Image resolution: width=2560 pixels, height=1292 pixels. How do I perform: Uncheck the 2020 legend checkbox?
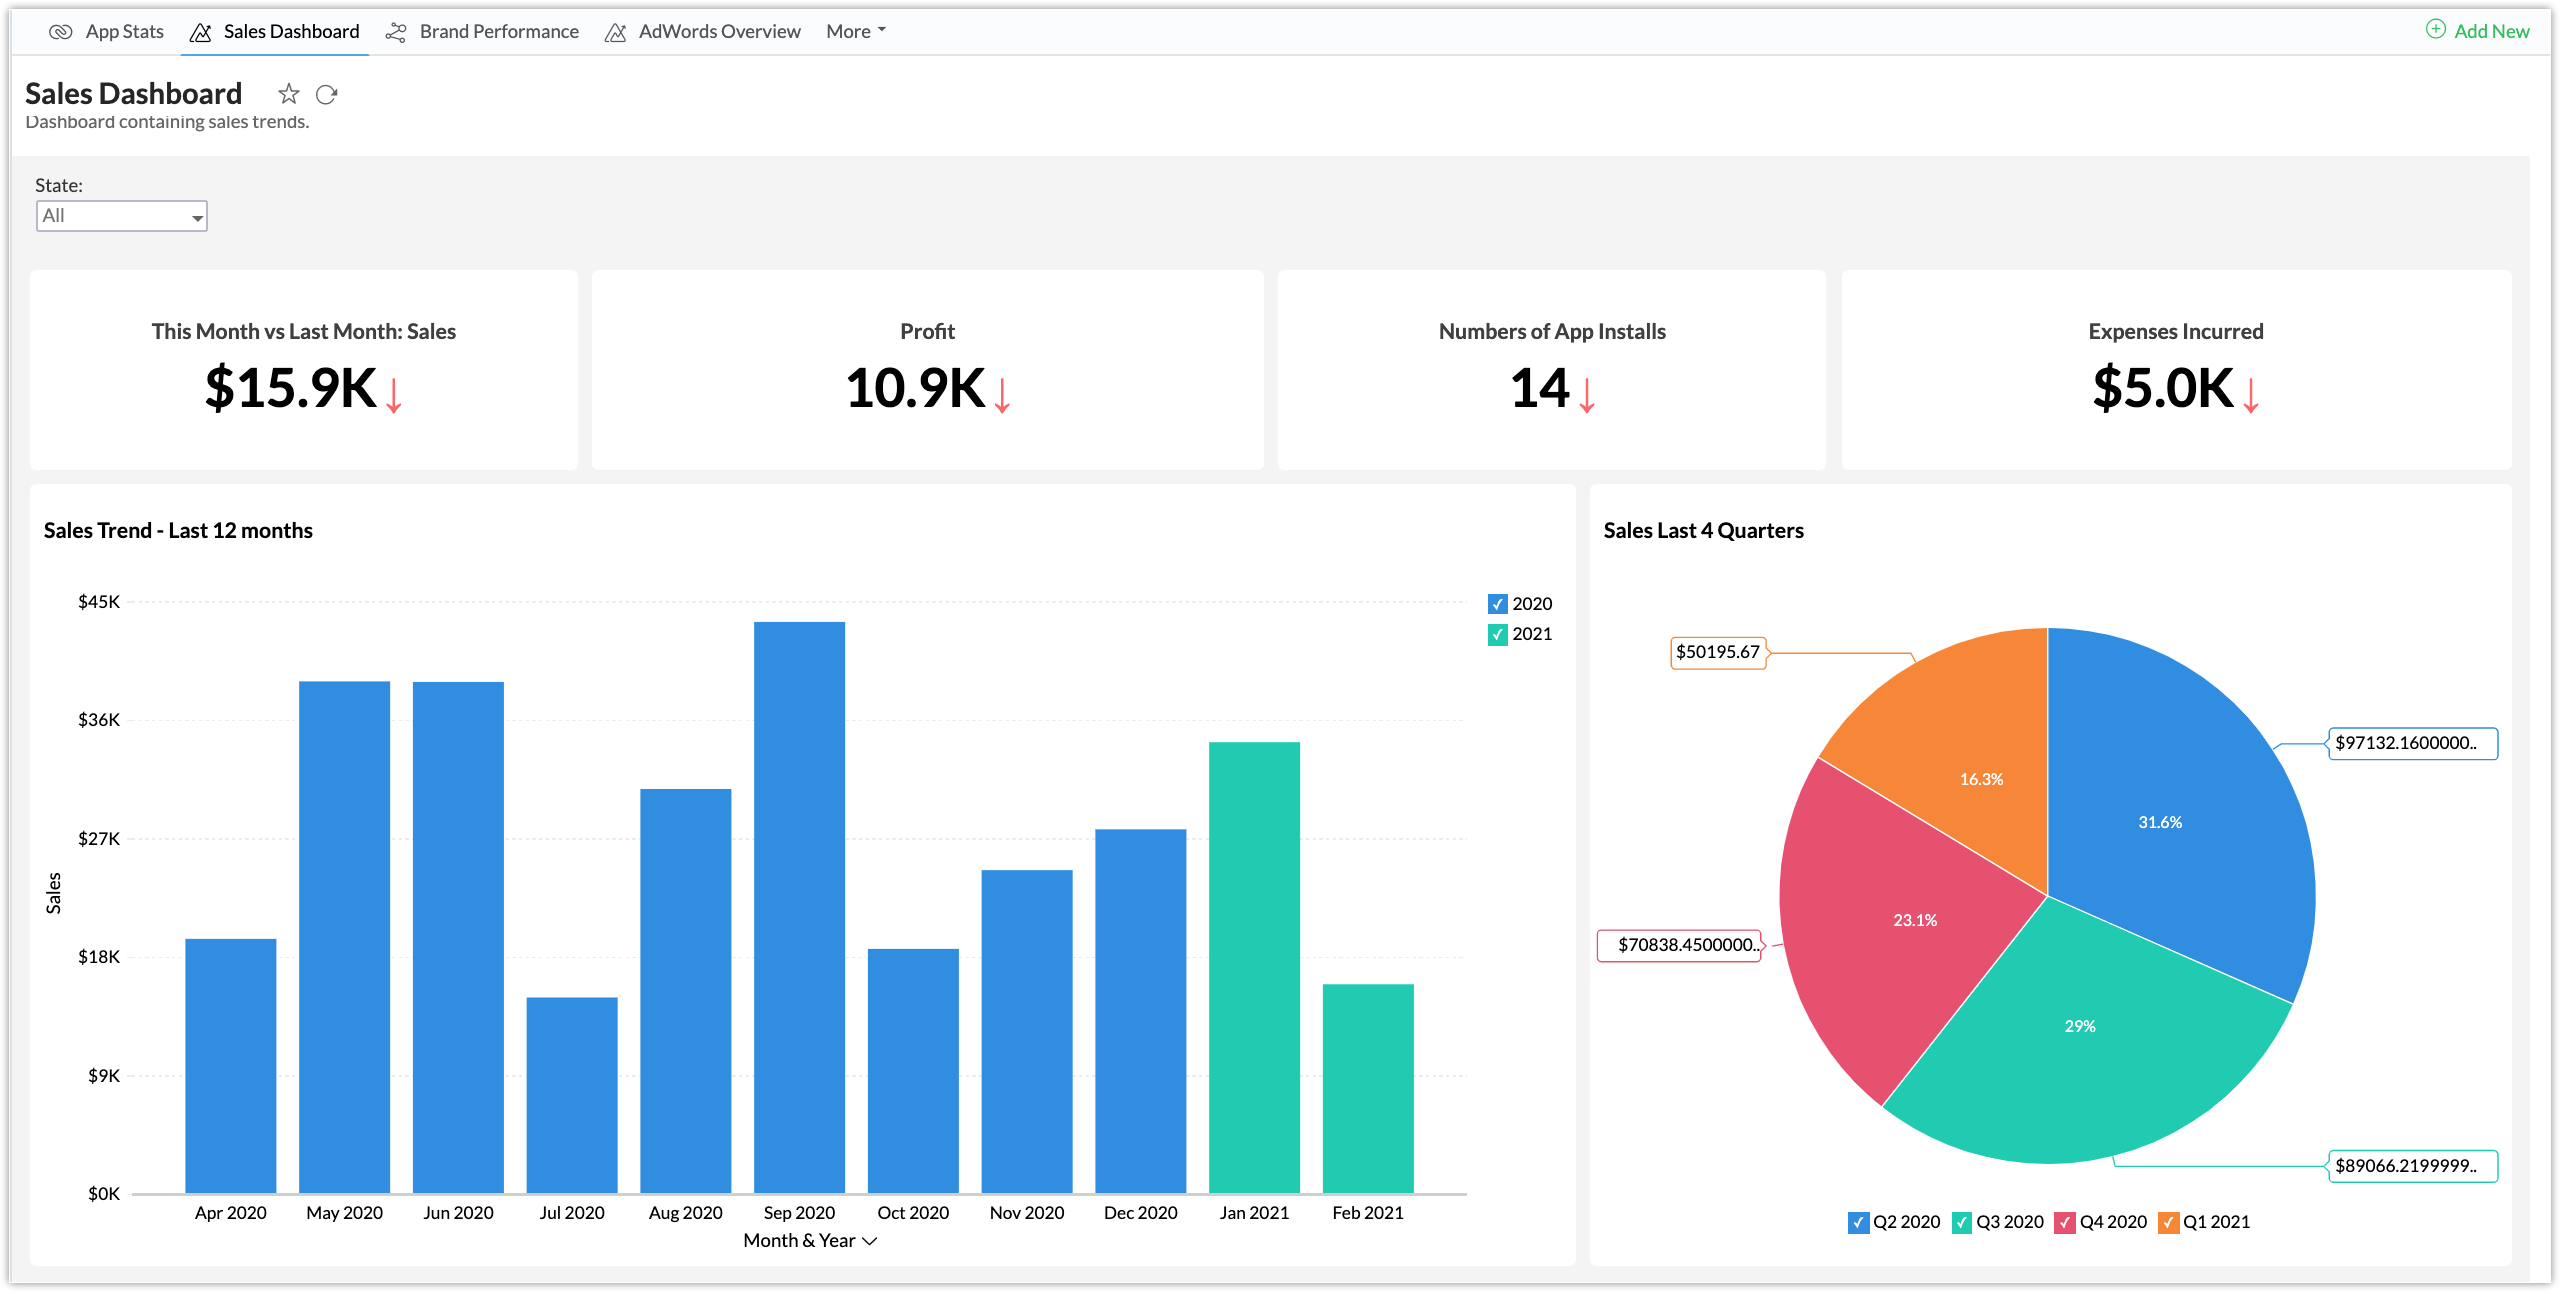1497,604
